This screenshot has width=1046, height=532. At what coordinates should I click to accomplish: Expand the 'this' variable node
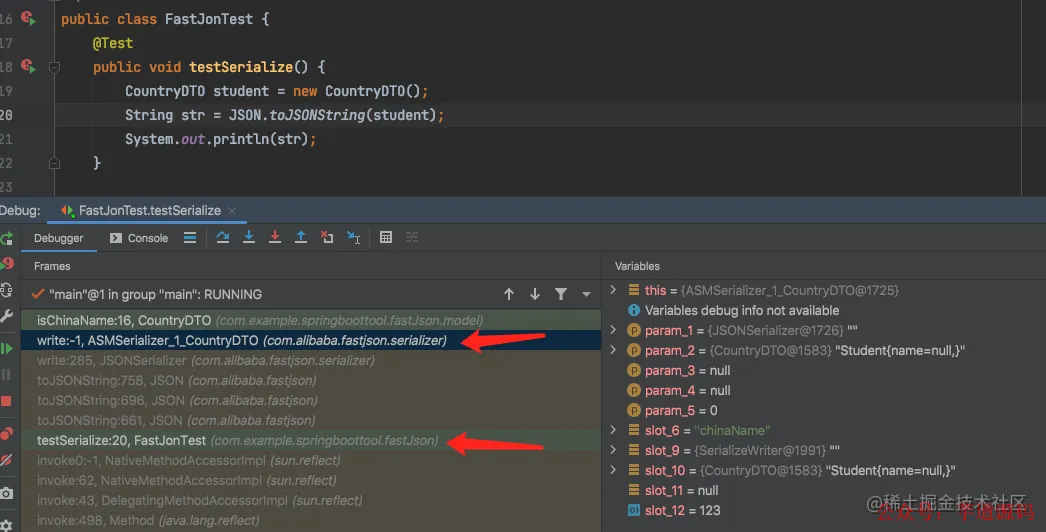[614, 290]
